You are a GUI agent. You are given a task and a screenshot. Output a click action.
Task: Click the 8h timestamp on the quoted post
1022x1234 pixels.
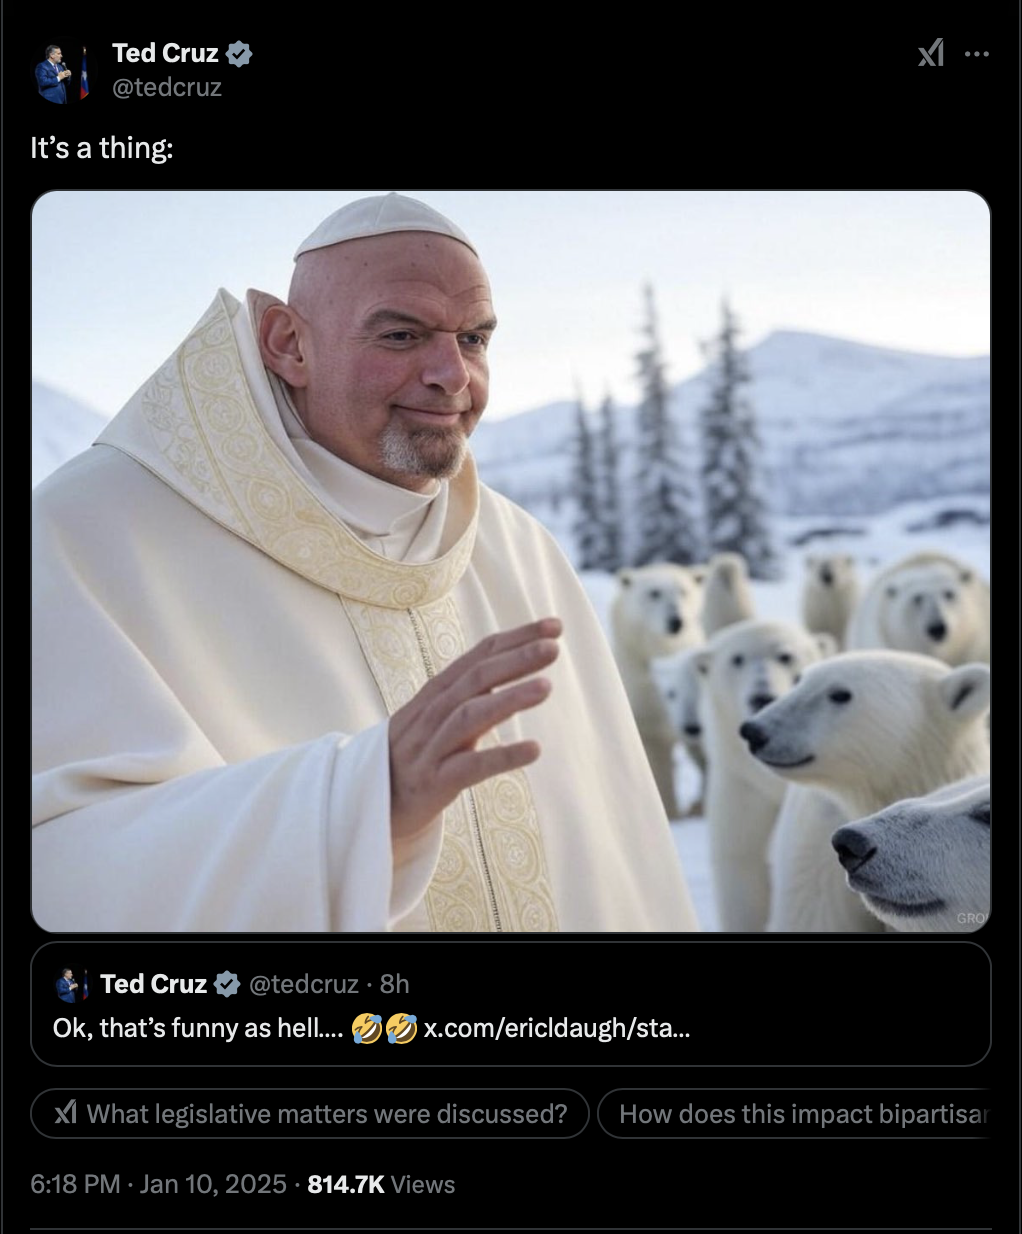pyautogui.click(x=395, y=984)
